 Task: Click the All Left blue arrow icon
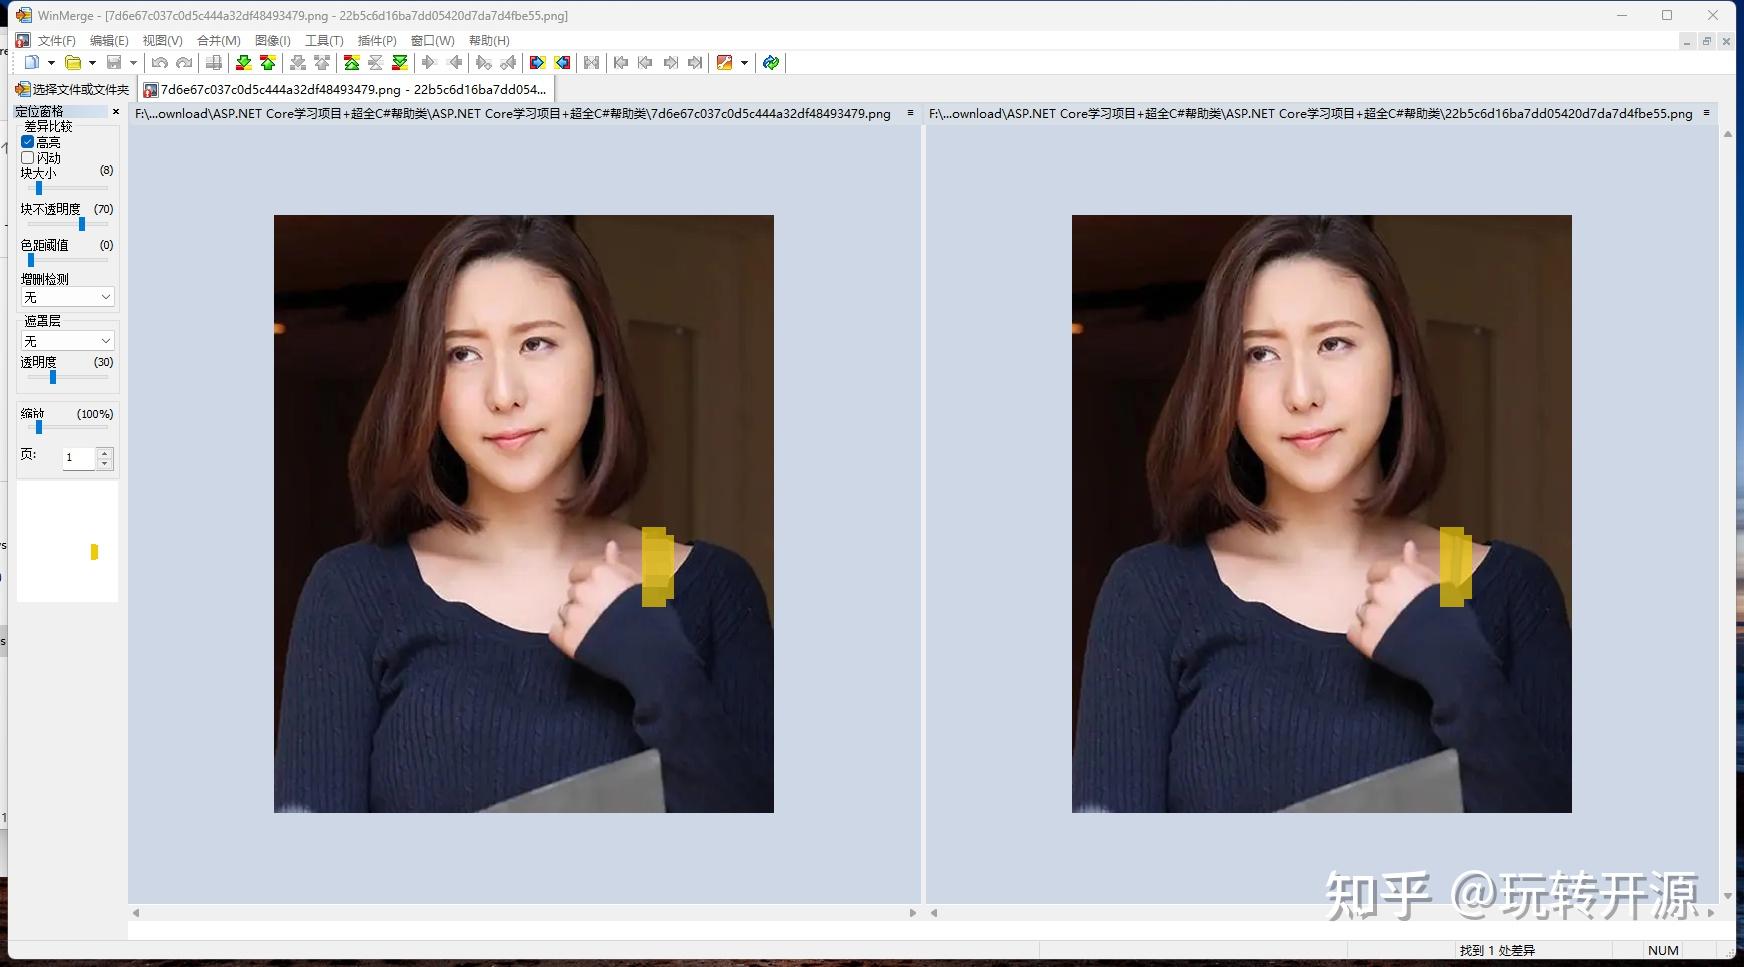coord(562,62)
